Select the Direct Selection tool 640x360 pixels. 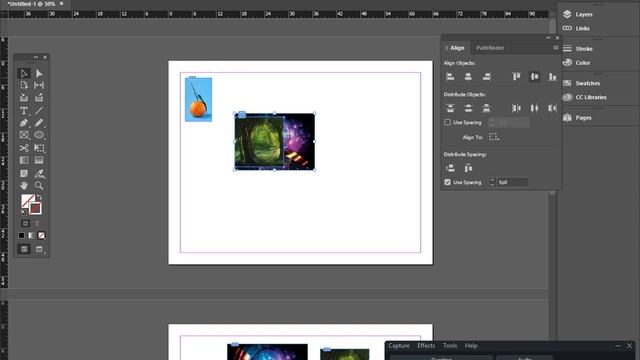click(39, 73)
